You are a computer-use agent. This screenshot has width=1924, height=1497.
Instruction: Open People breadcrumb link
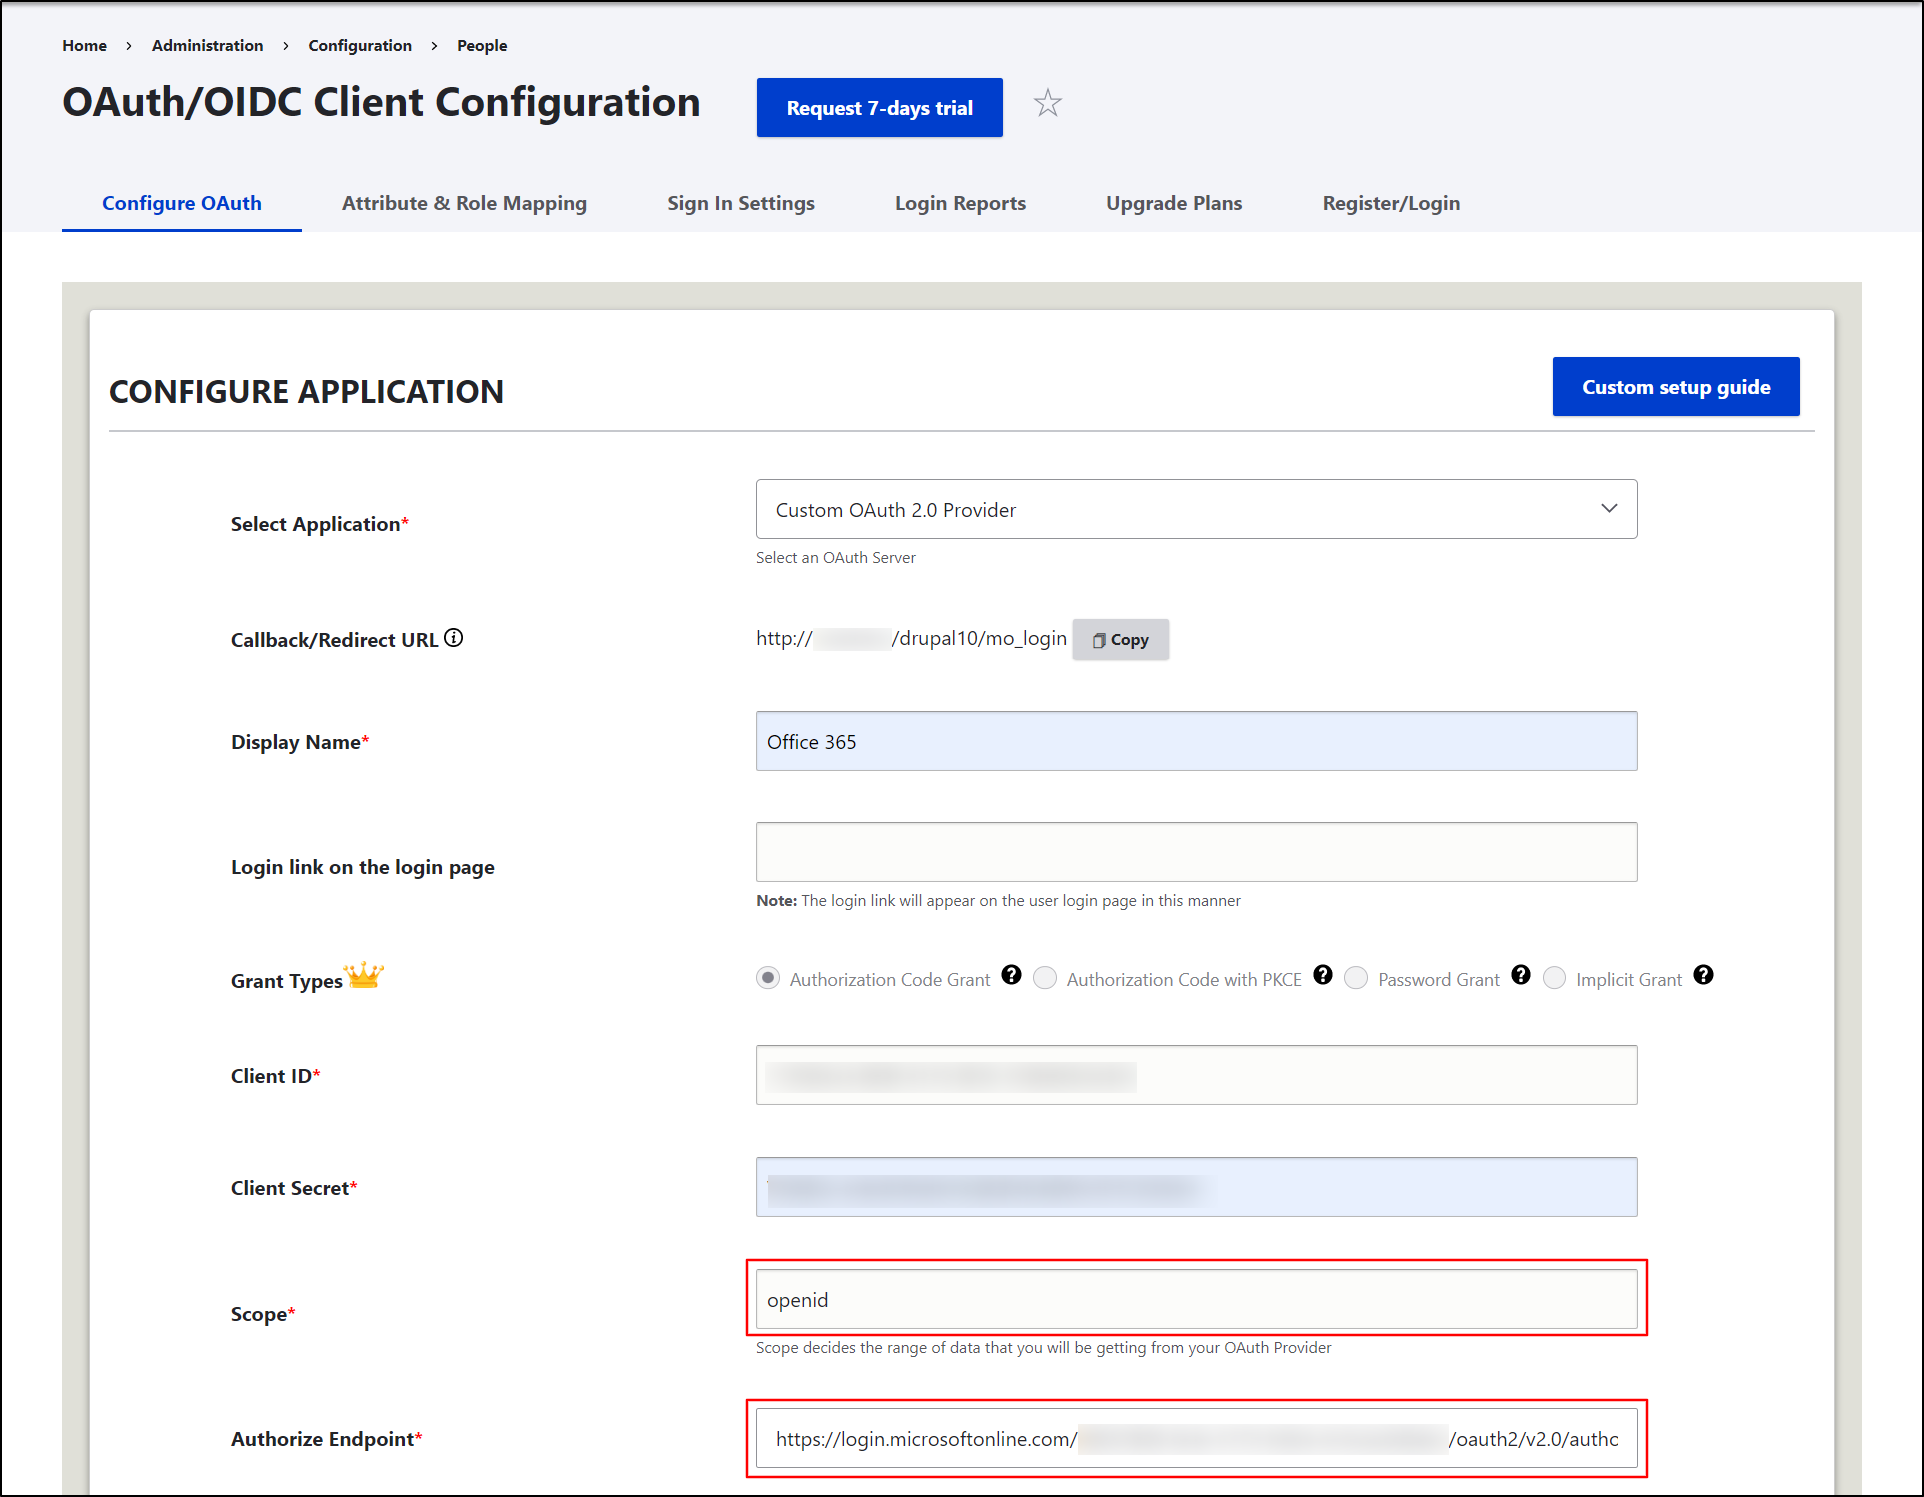[x=482, y=45]
